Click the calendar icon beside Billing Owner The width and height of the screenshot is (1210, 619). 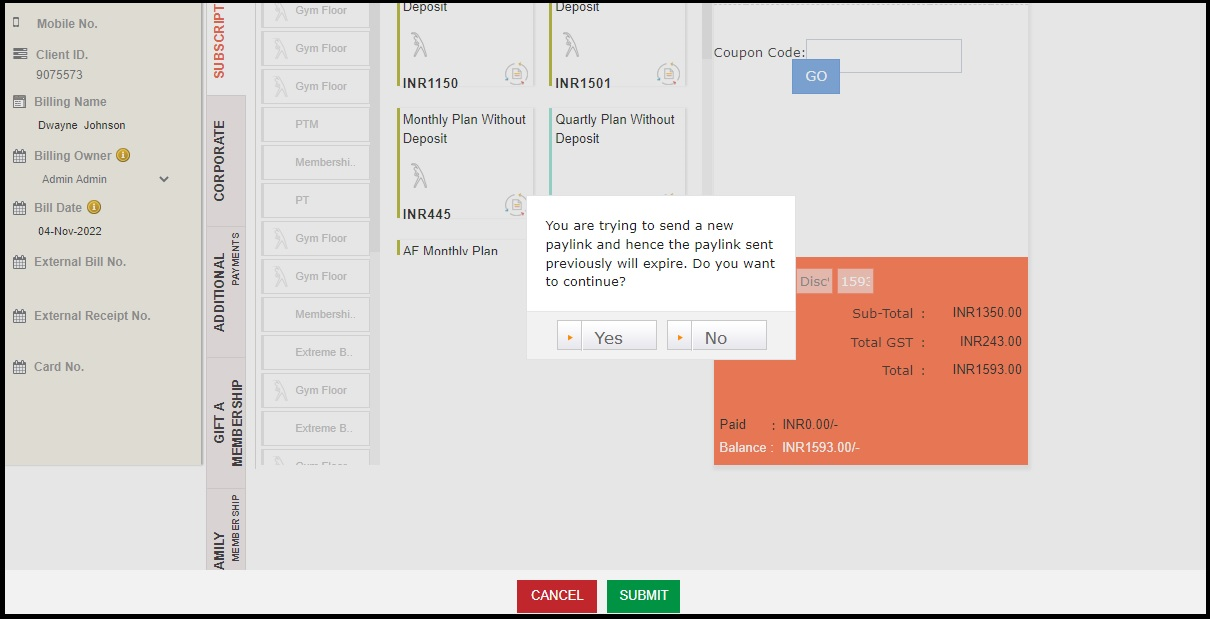pyautogui.click(x=19, y=156)
